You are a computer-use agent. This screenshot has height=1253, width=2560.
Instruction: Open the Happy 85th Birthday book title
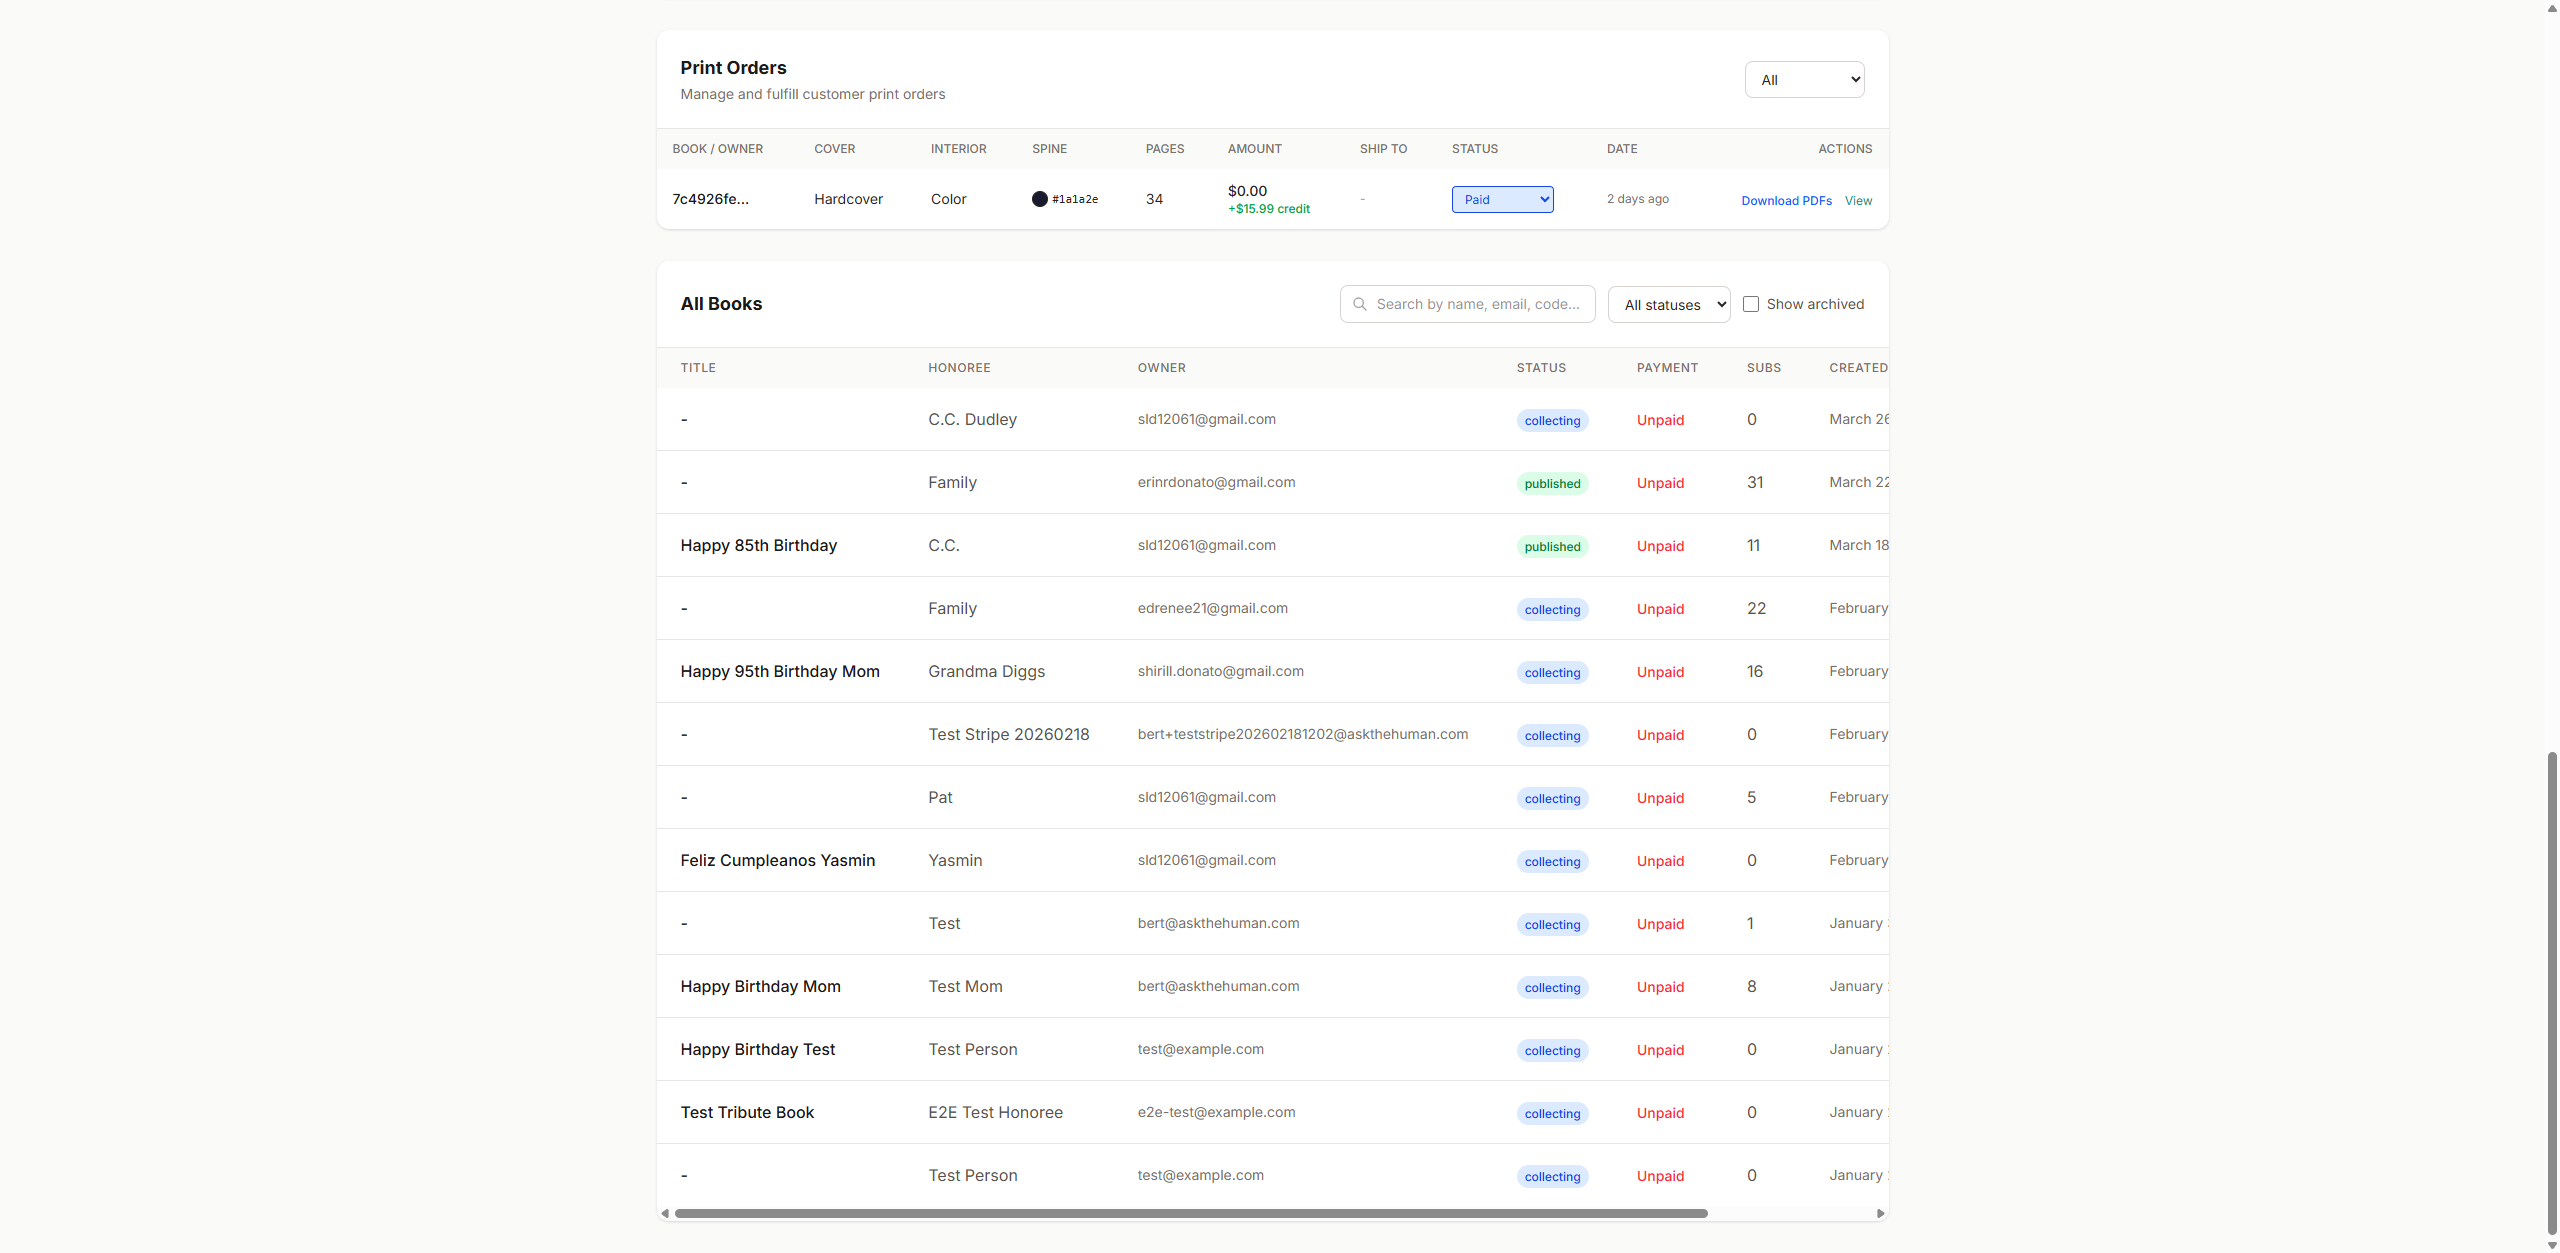coord(758,545)
